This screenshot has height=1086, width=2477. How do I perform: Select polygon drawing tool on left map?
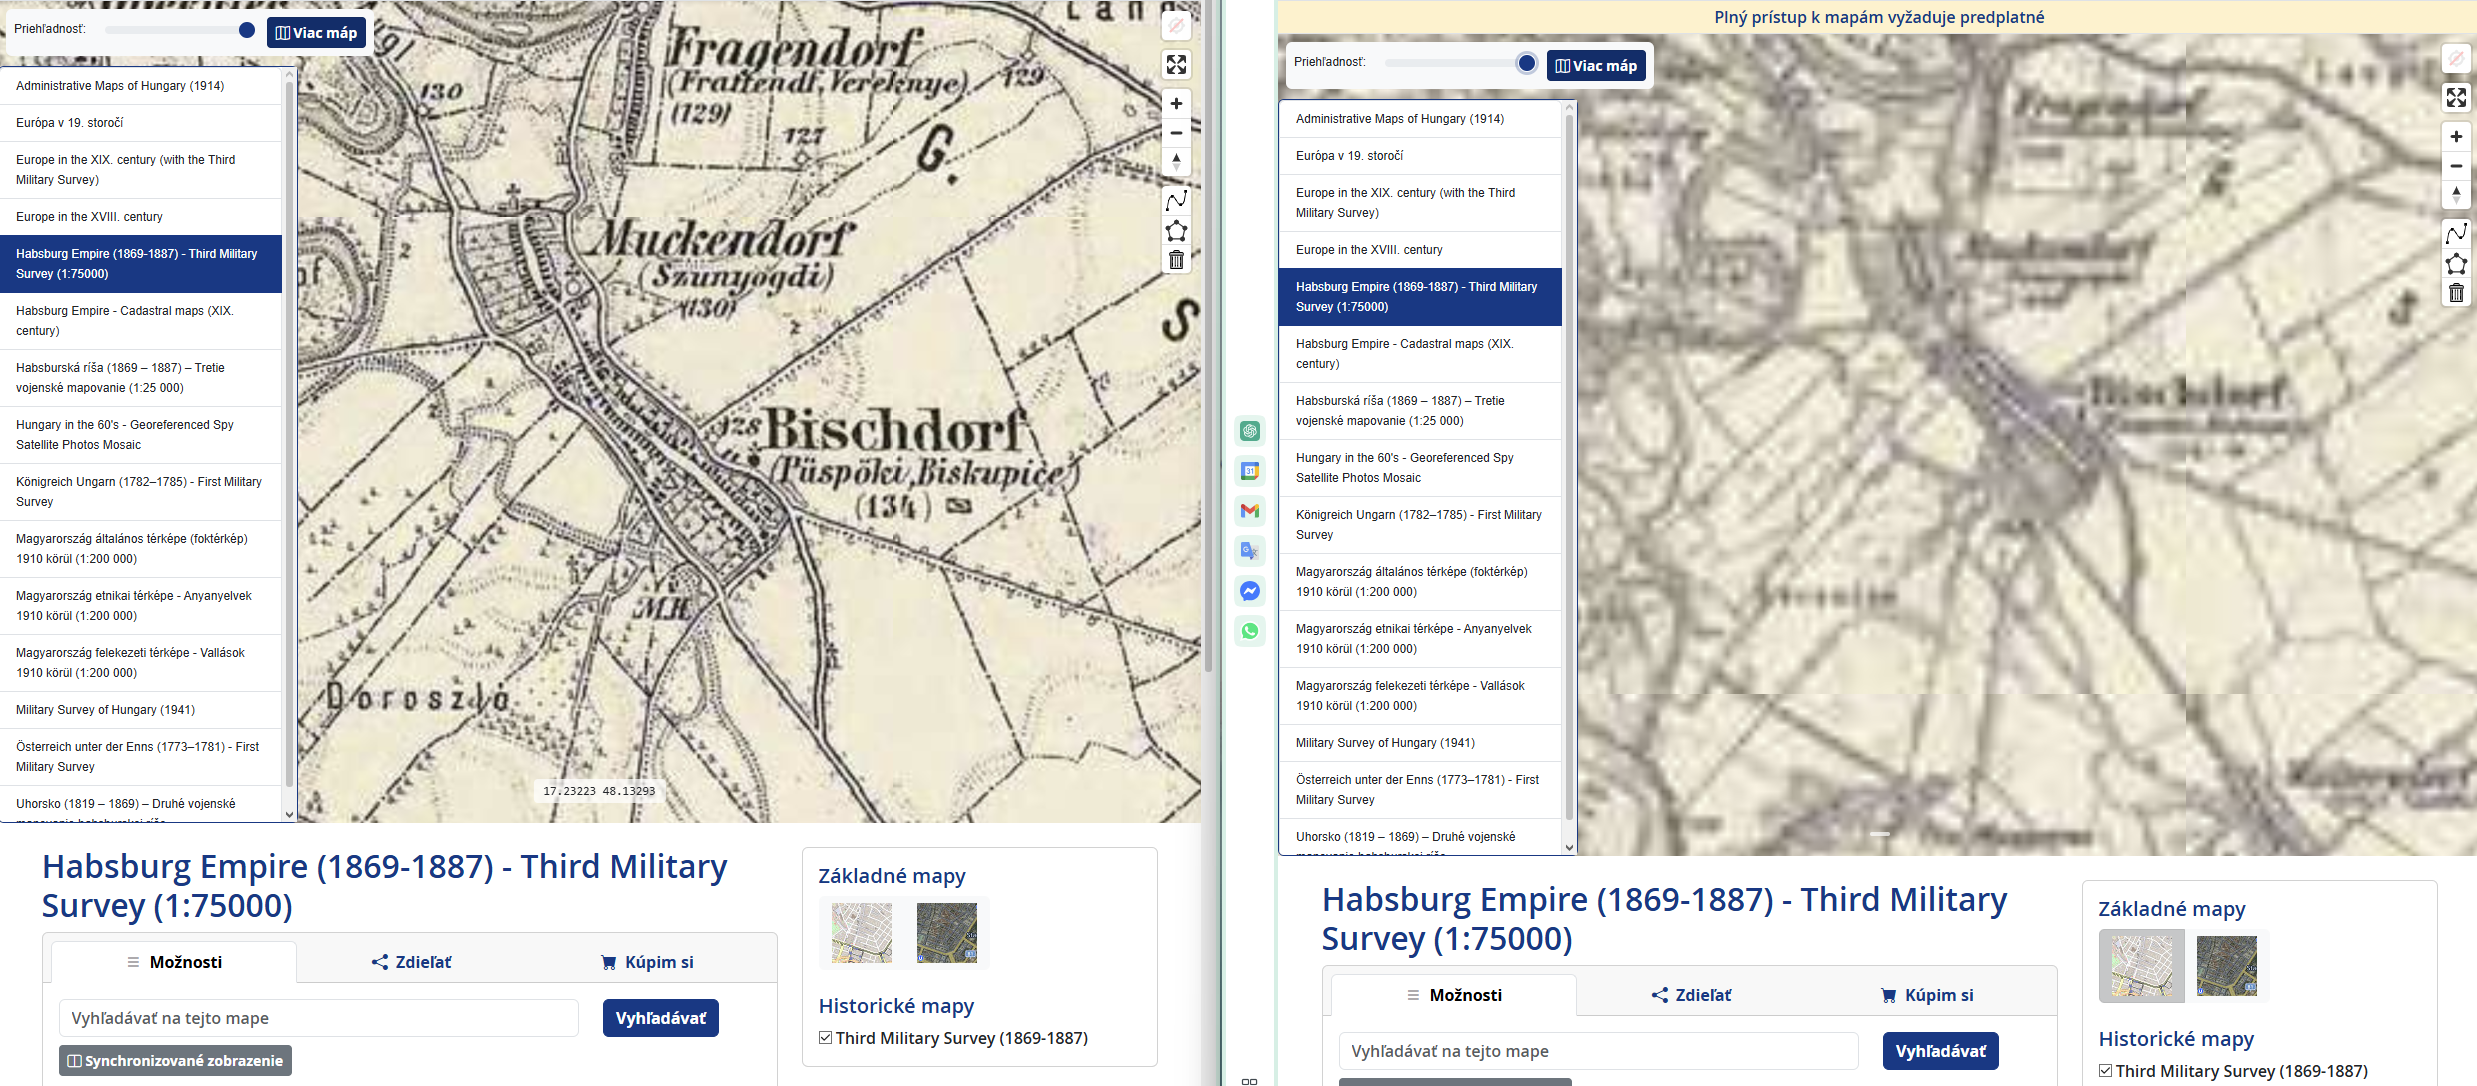(1176, 231)
